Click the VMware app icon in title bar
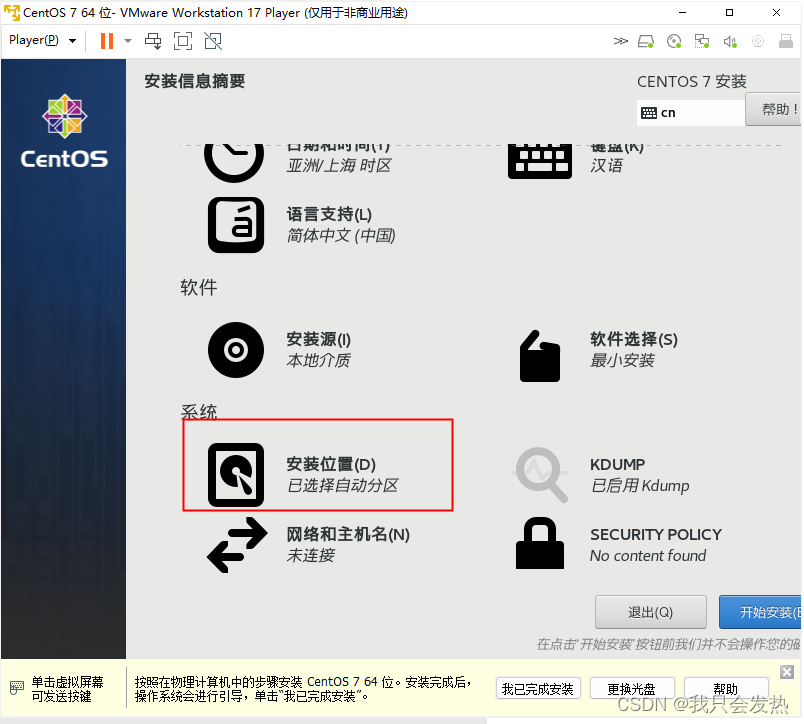 coord(12,12)
